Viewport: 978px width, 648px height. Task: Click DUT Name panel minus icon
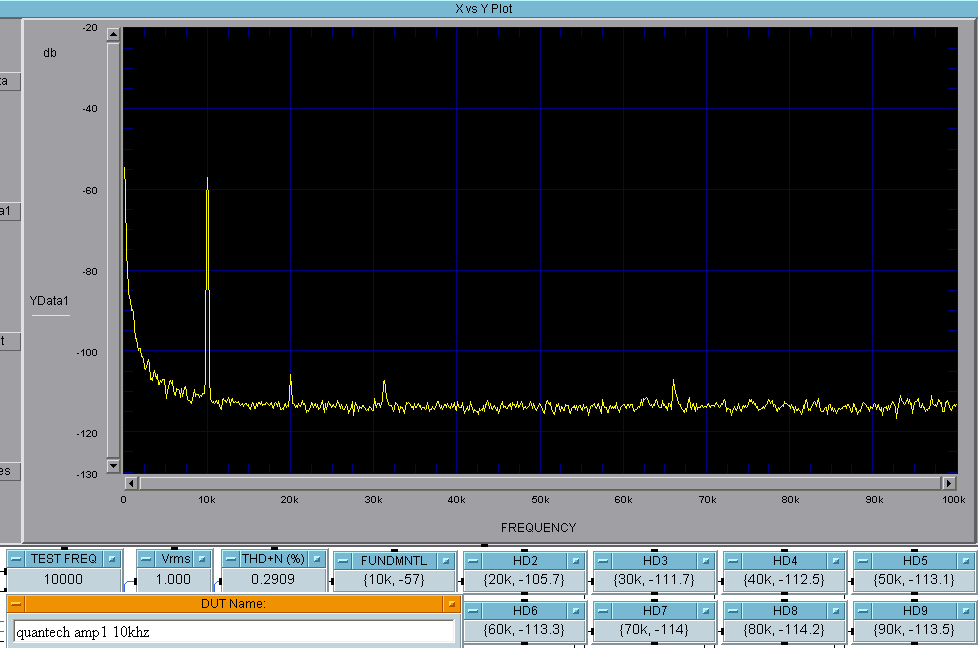(x=16, y=604)
